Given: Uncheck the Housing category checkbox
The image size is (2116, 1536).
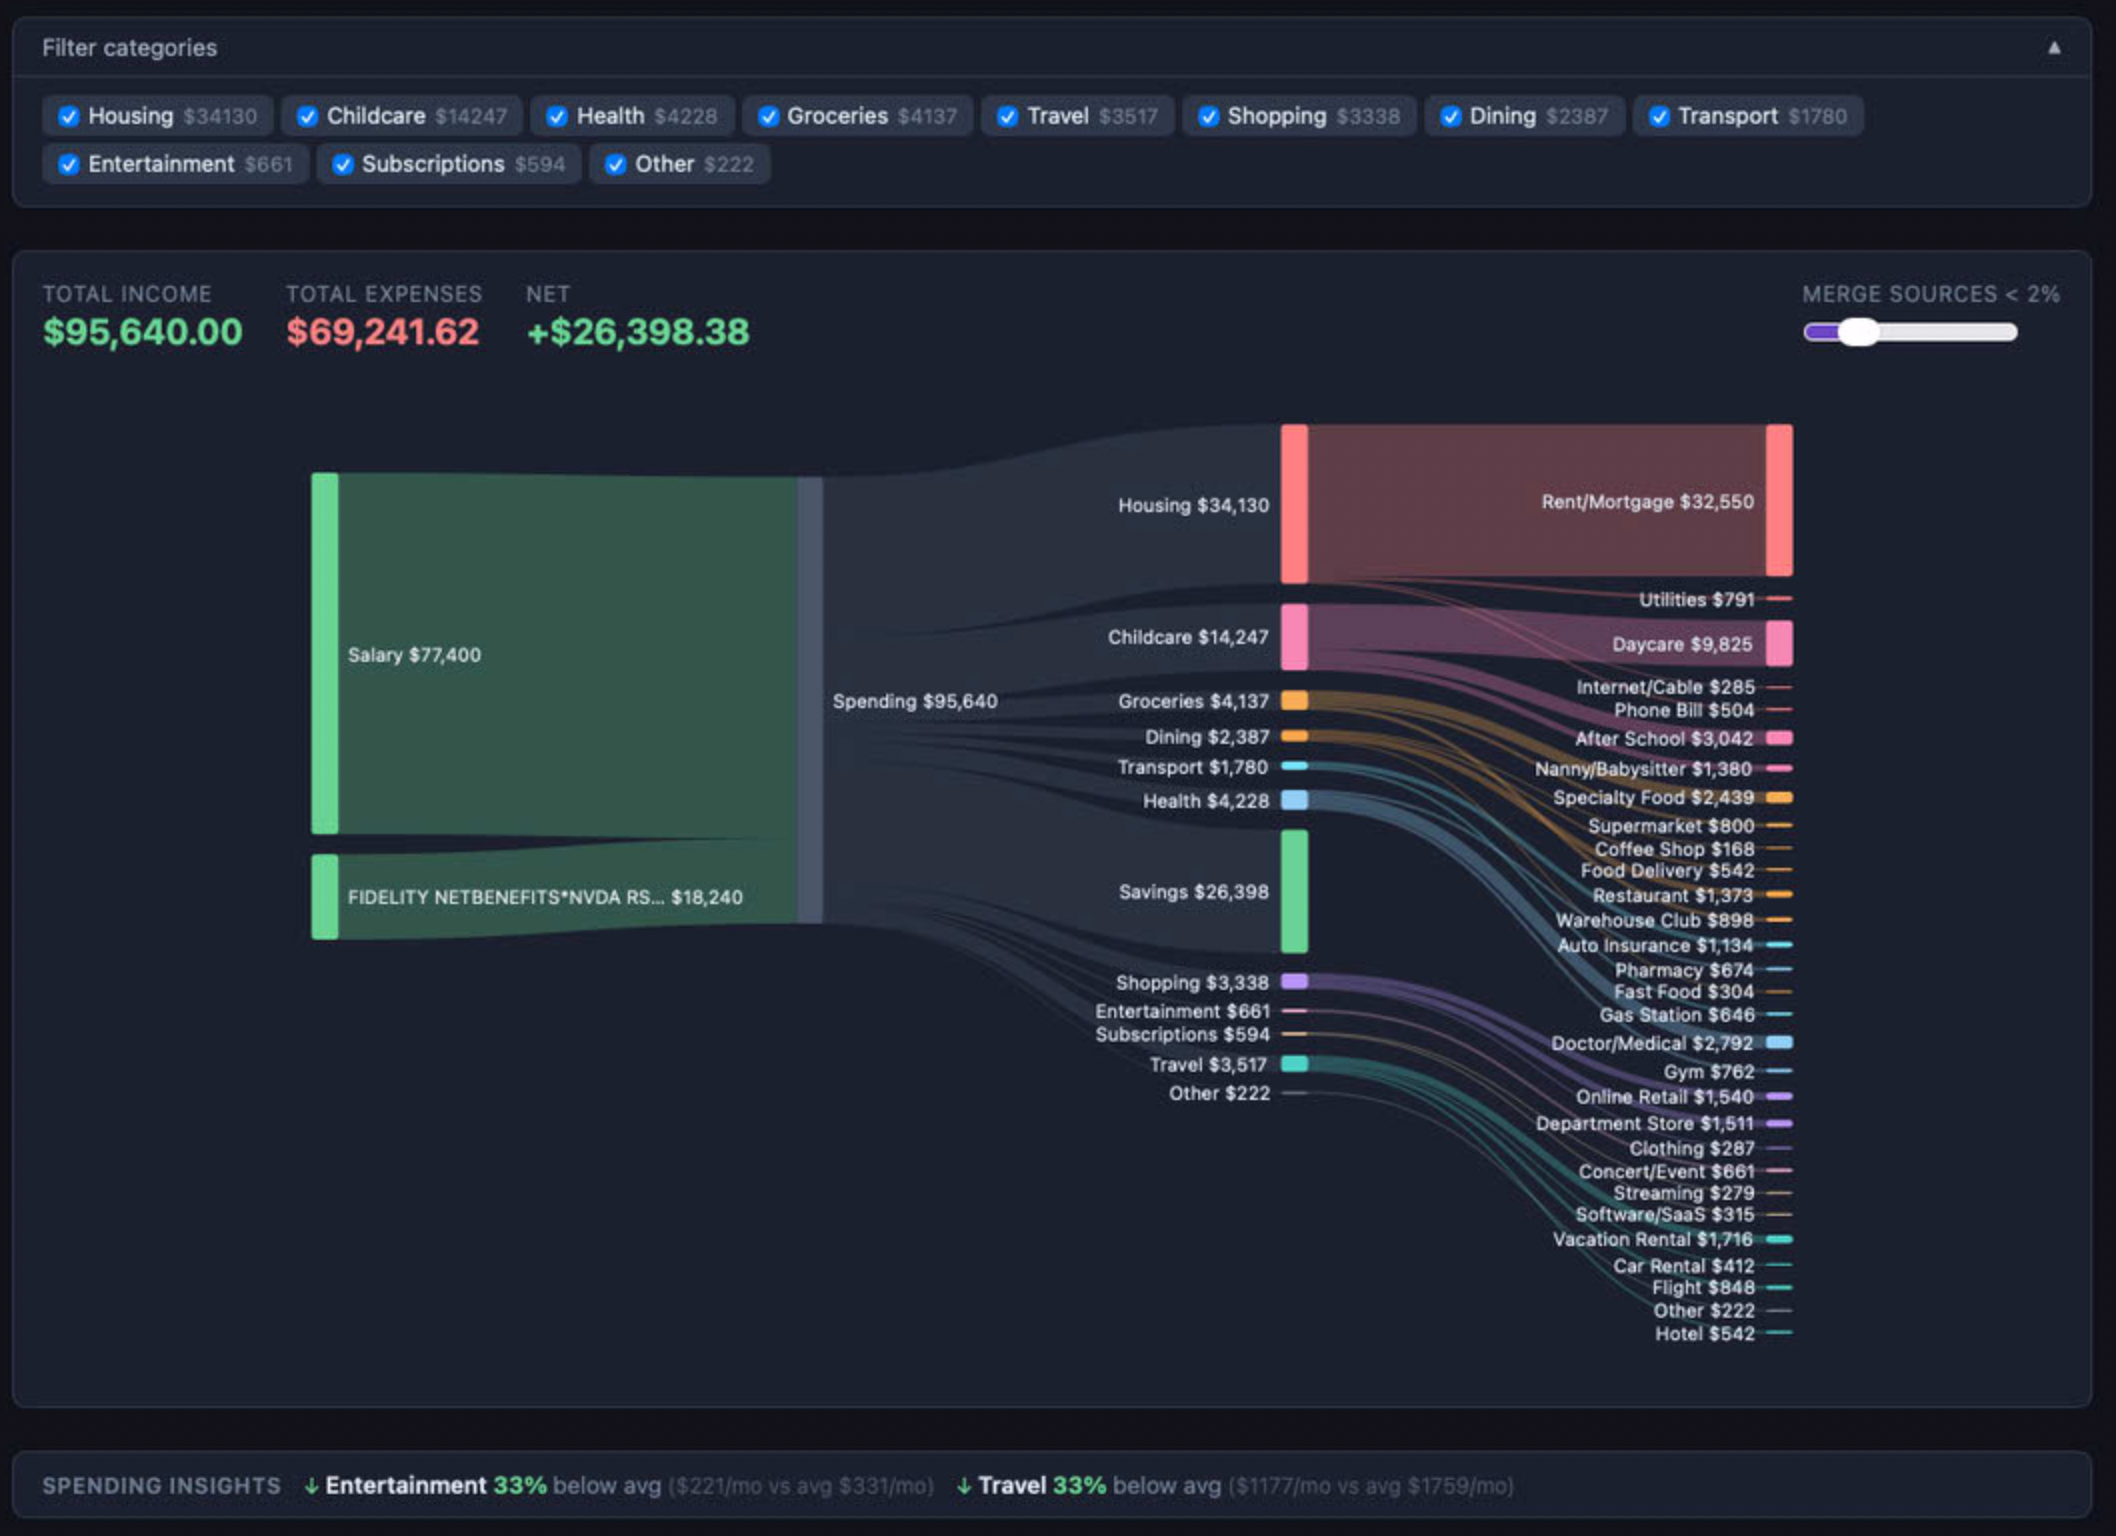Looking at the screenshot, I should coord(68,116).
